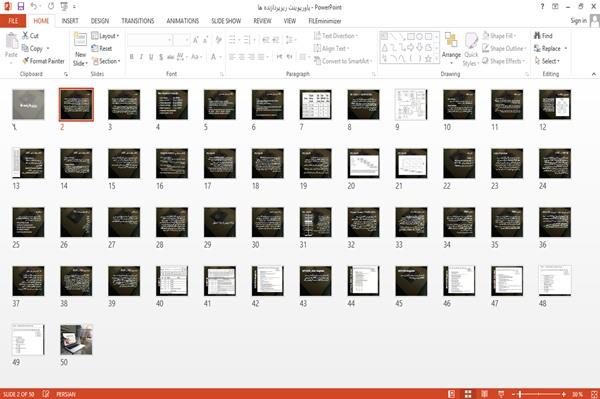Redo the last action in the title bar
Screen dimensions: 600x399
pyautogui.click(x=51, y=7)
